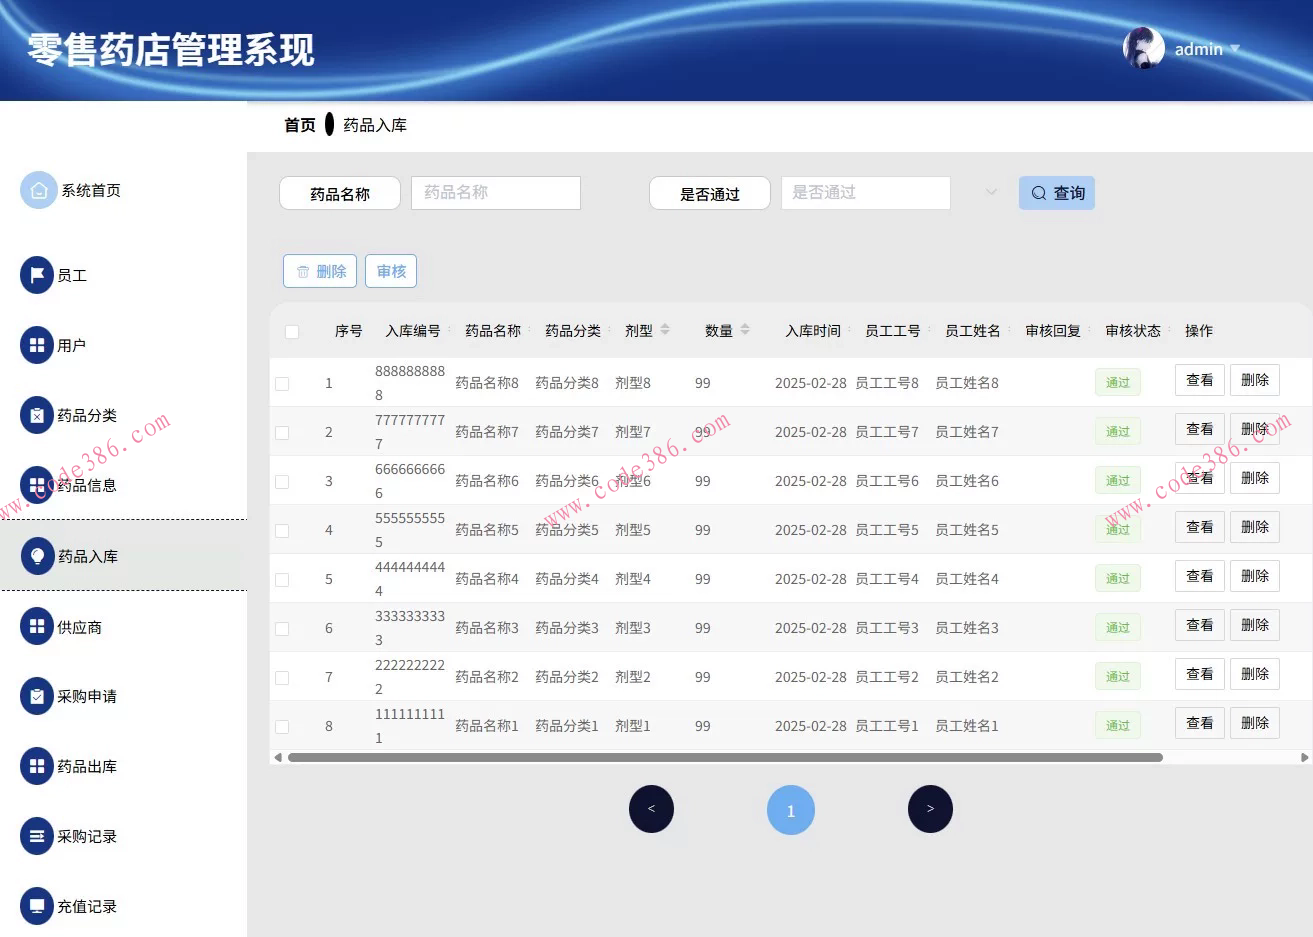Screen dimensions: 1313x937
Task: Click 查看 on the 药品名称8 row
Action: (1199, 379)
